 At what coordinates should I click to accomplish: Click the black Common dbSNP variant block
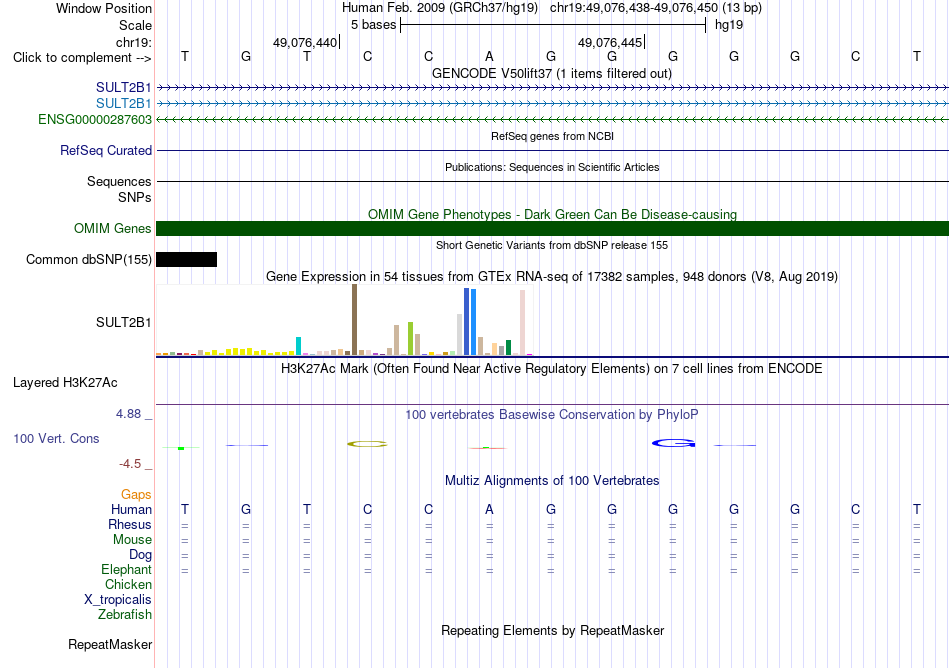187,259
